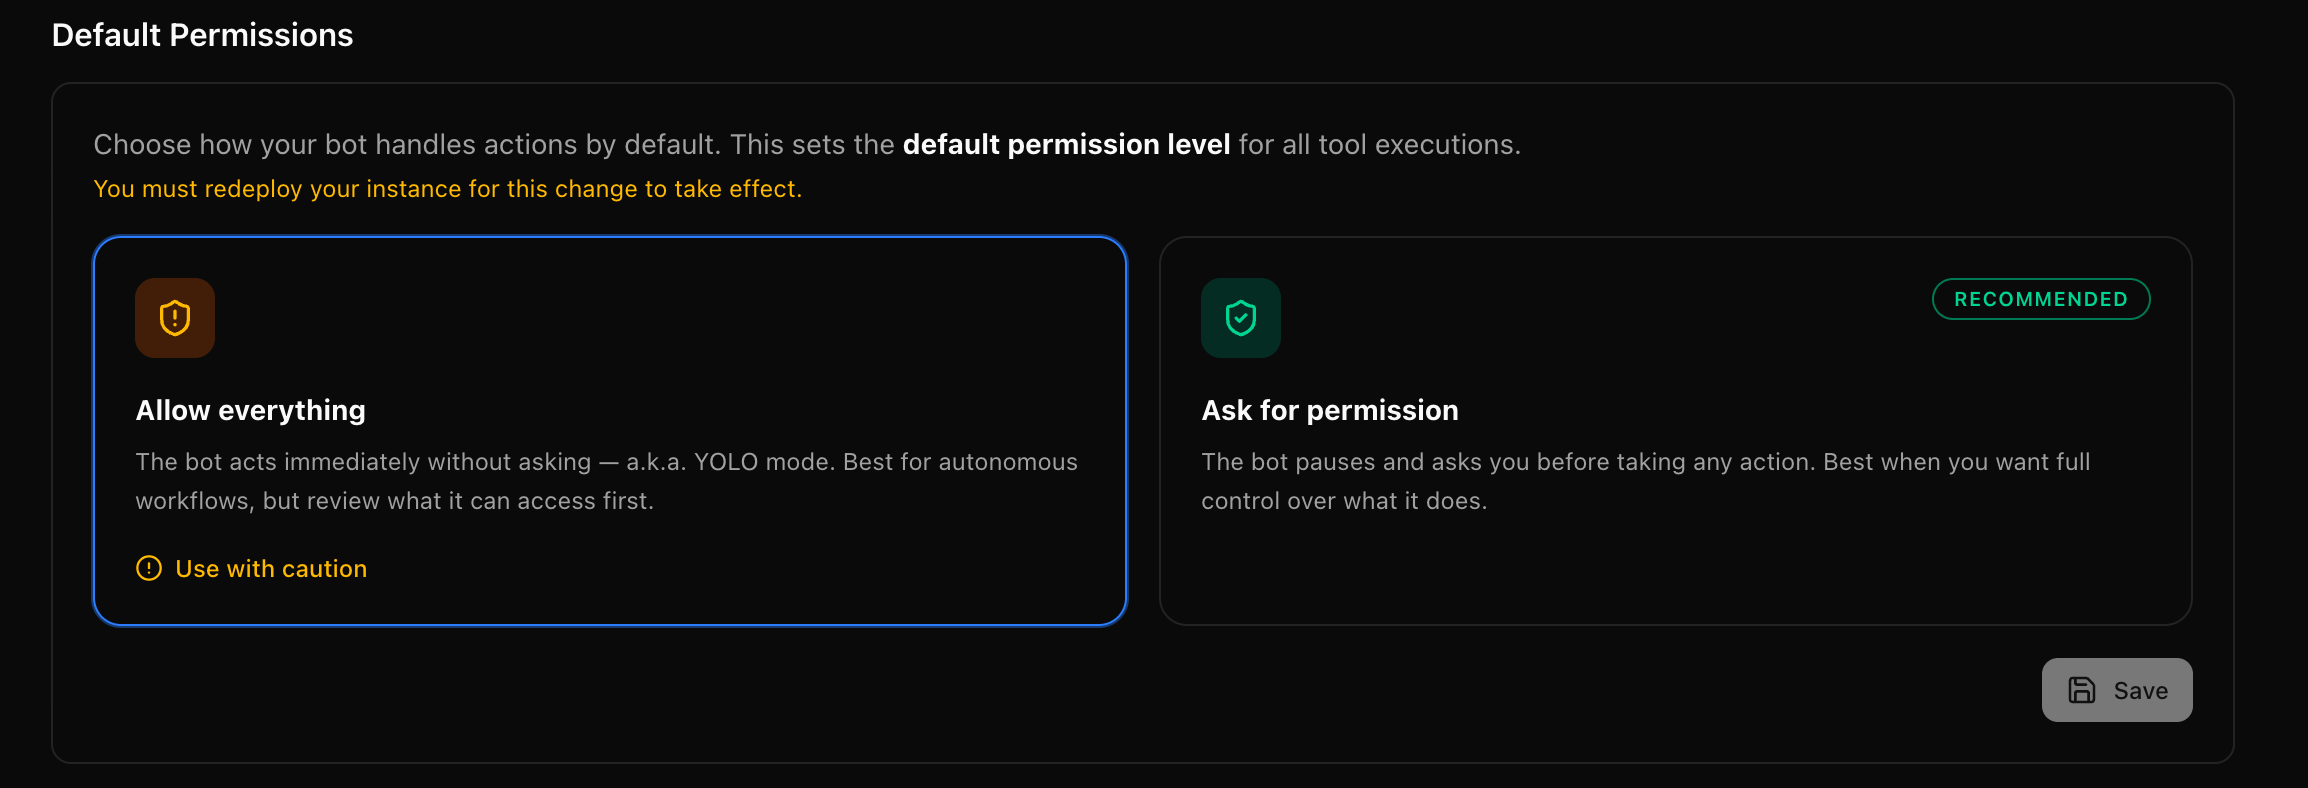Click the caution circle exclamation icon
This screenshot has height=788, width=2308.
pyautogui.click(x=149, y=569)
